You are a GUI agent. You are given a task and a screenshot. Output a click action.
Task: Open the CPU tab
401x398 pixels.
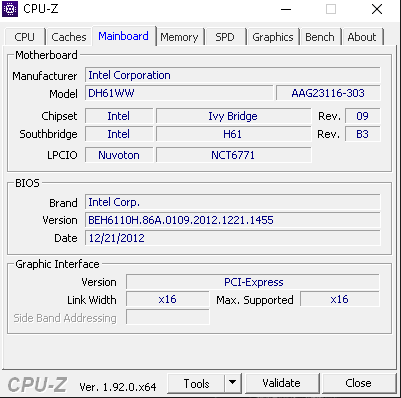tap(25, 37)
